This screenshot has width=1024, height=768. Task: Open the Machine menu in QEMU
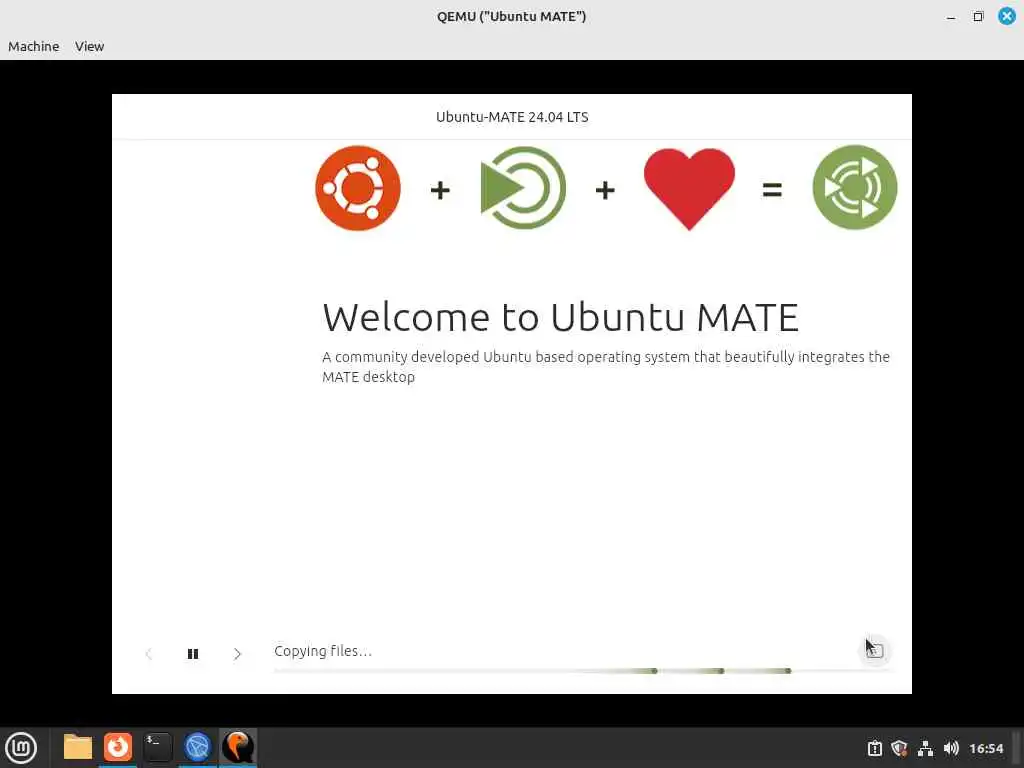[33, 46]
